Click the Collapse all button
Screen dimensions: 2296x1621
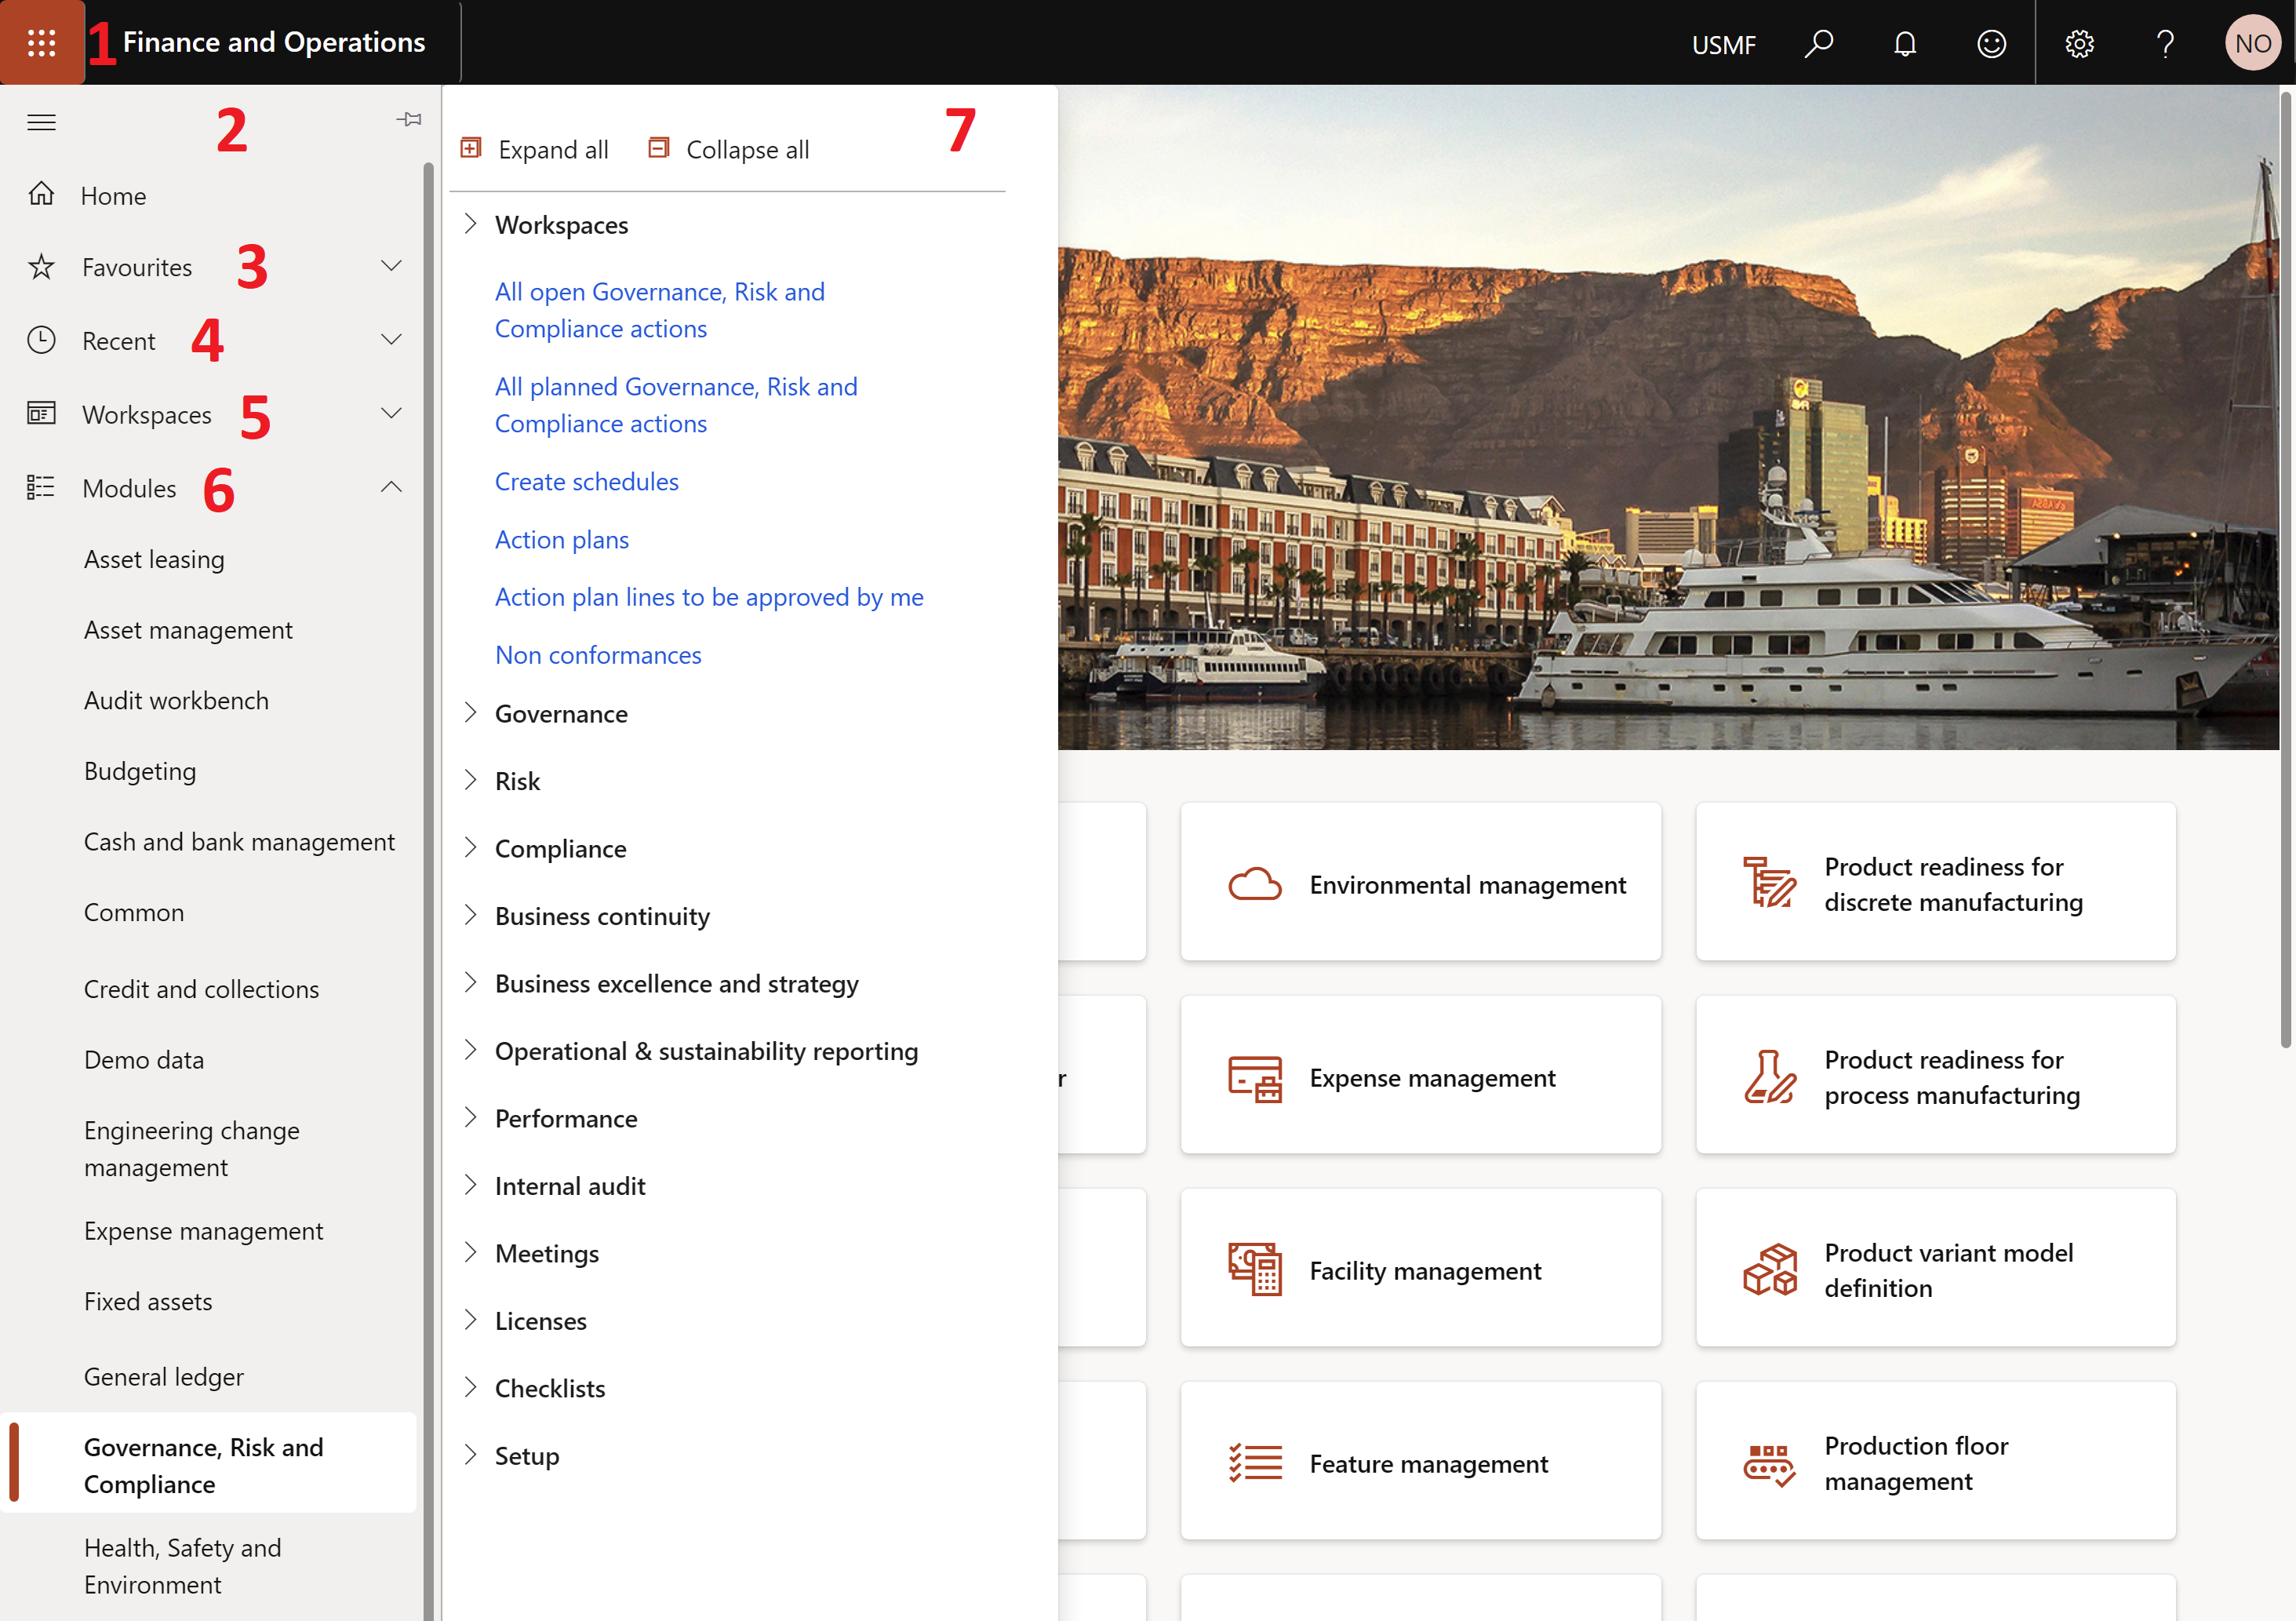coord(728,149)
